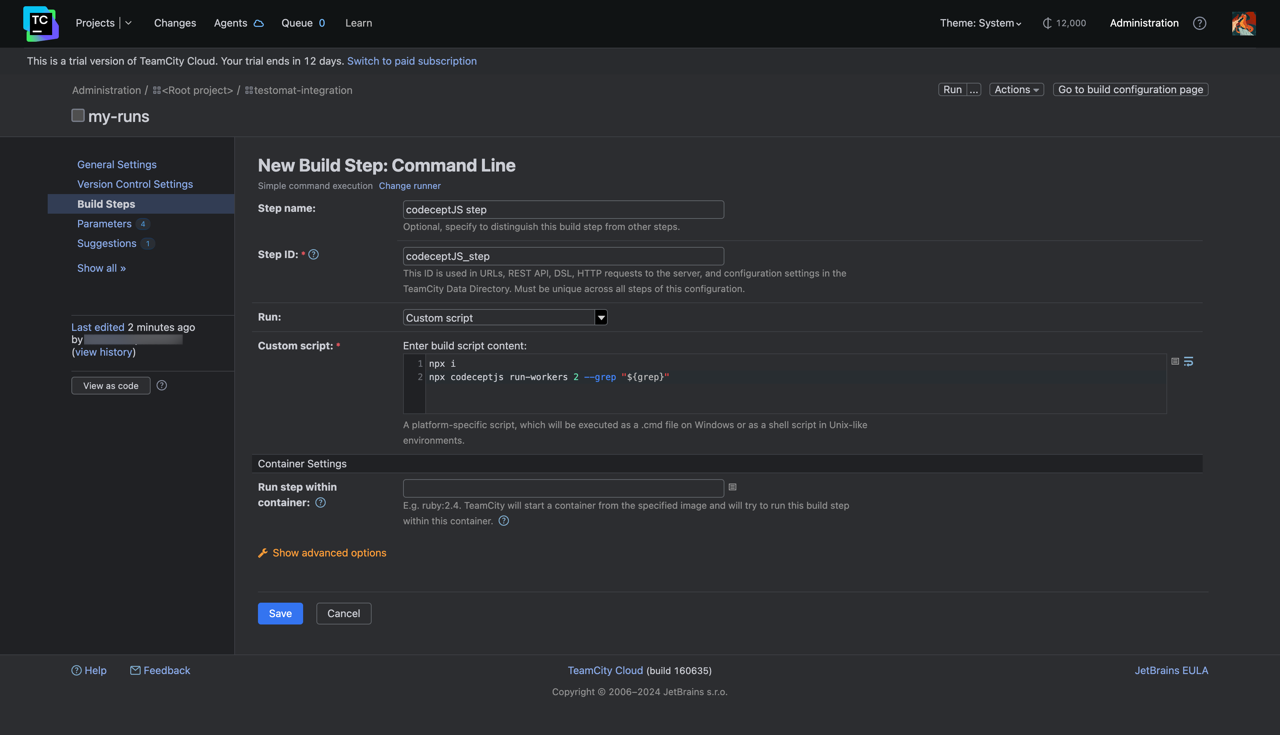Open Feedback link in footer
The width and height of the screenshot is (1280, 735).
pos(160,671)
